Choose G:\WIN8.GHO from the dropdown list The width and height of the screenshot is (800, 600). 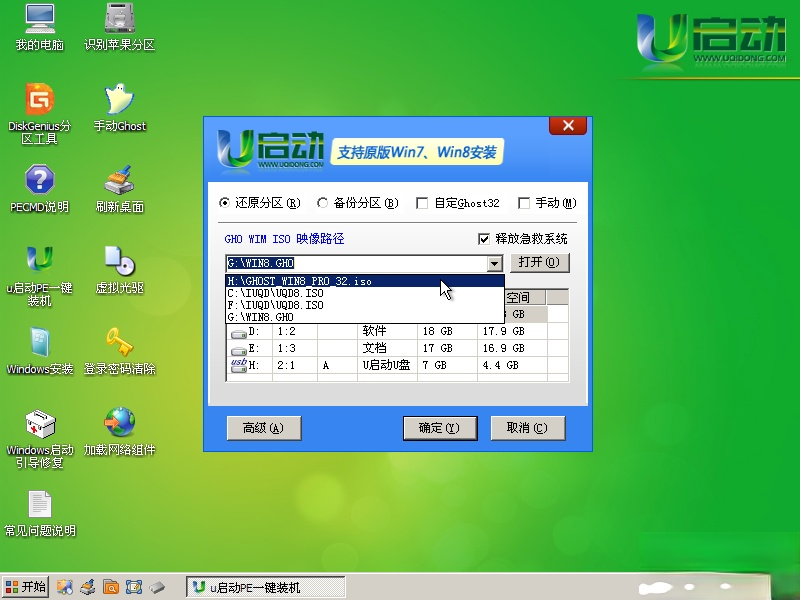364,317
